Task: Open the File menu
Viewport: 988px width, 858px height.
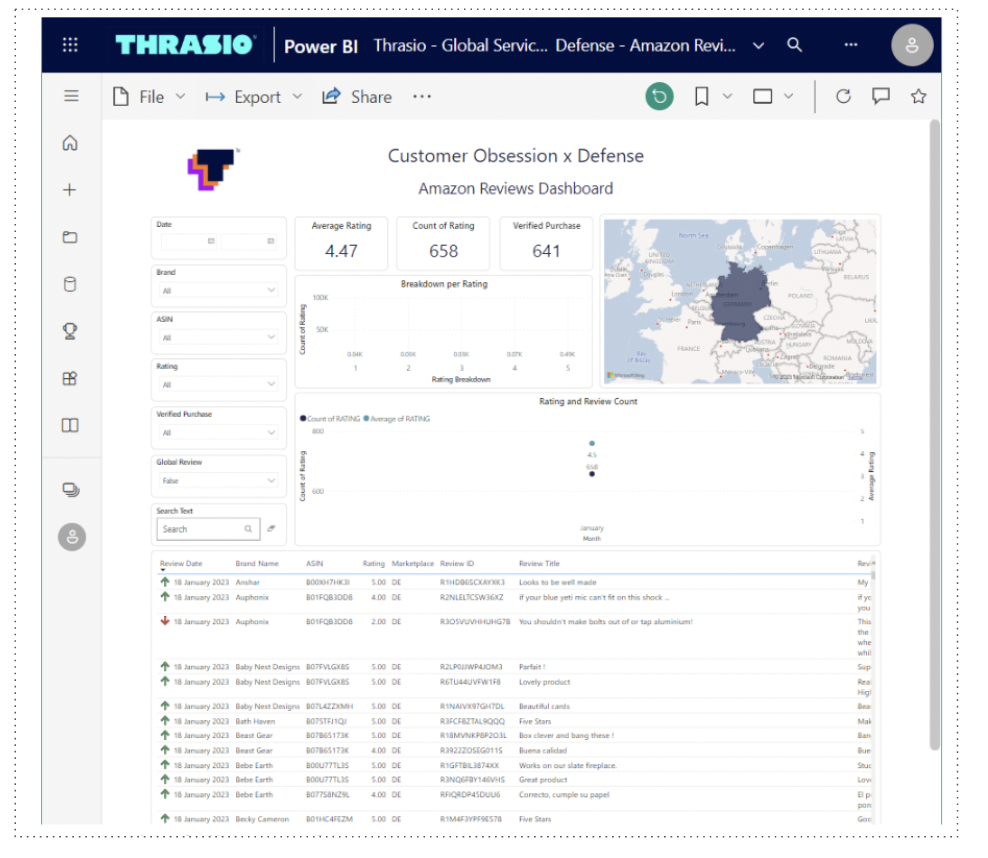Action: (x=149, y=97)
